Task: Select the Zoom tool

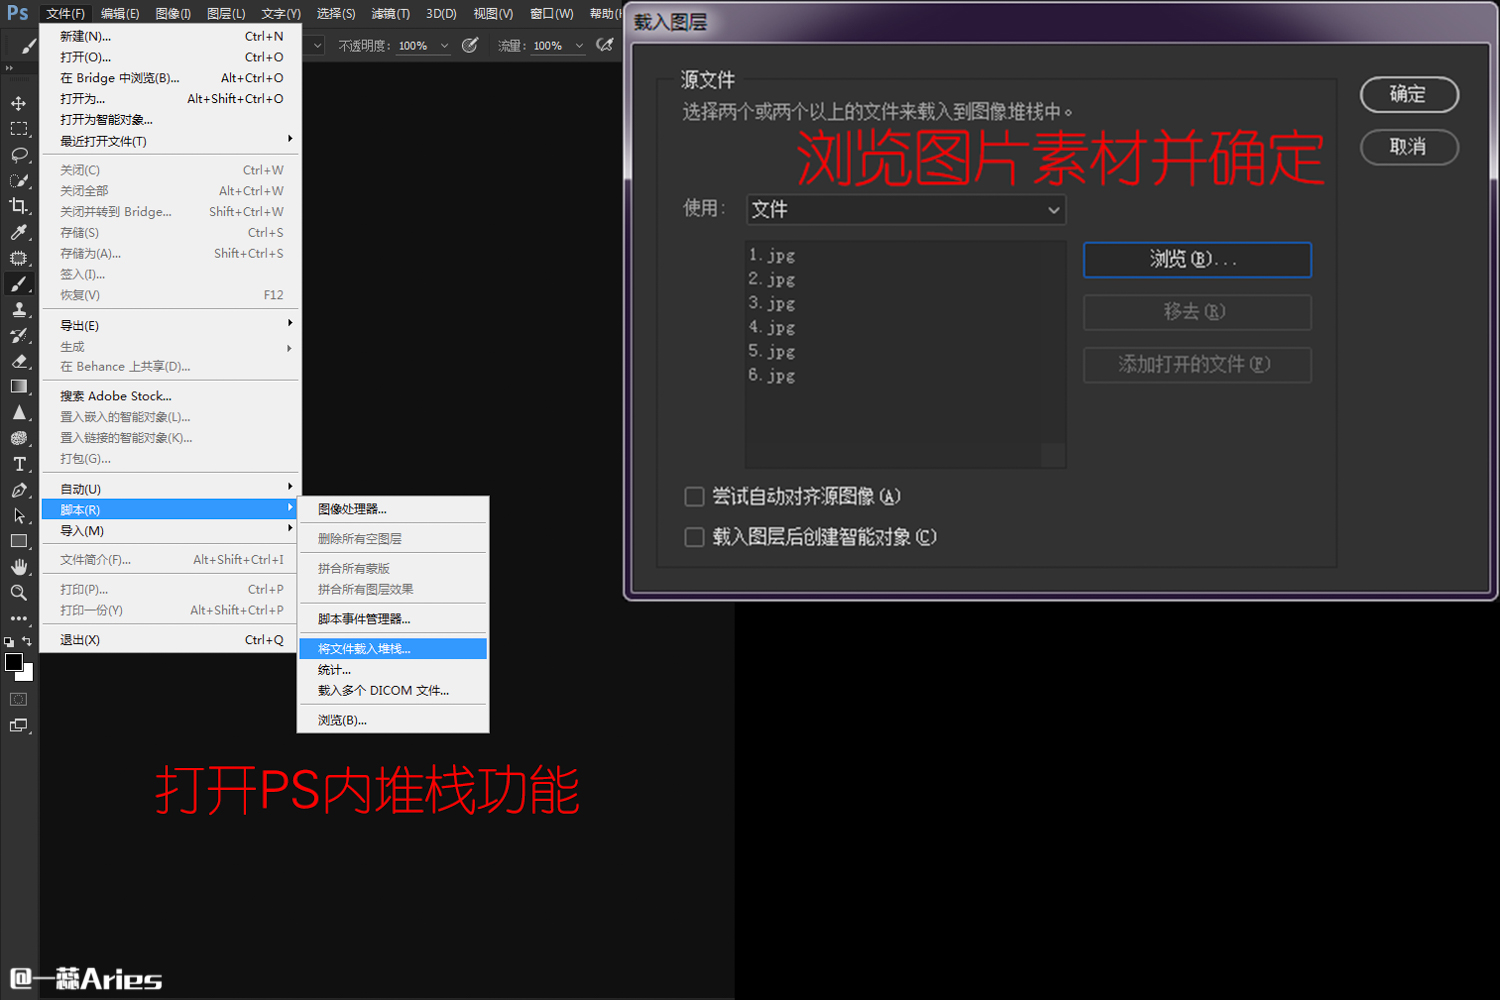Action: (x=18, y=593)
